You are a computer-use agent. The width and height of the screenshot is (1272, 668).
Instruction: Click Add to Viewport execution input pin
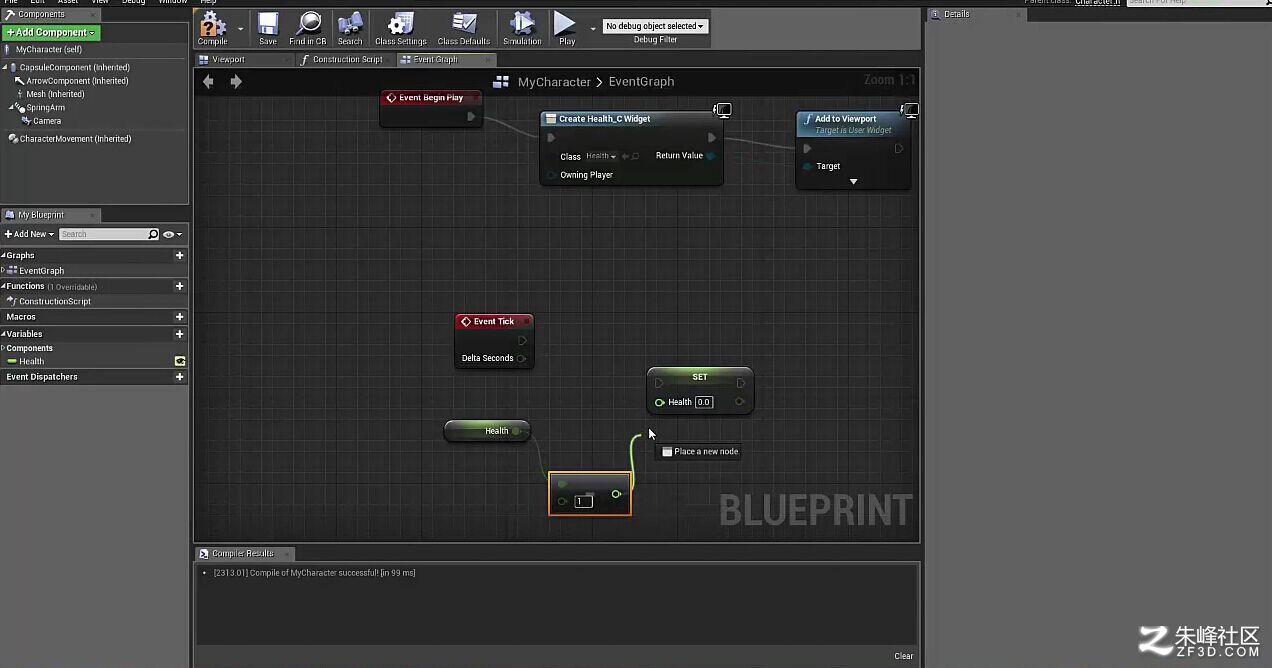click(808, 149)
